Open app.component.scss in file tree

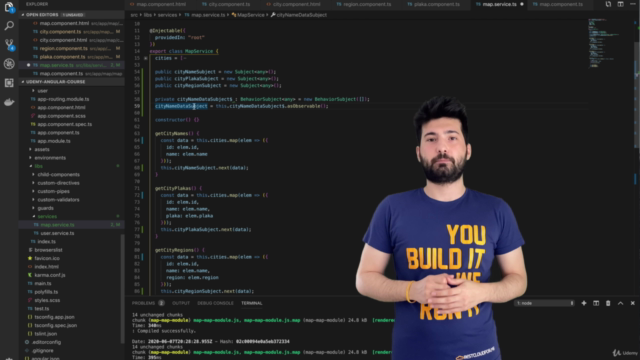[x=62, y=116]
